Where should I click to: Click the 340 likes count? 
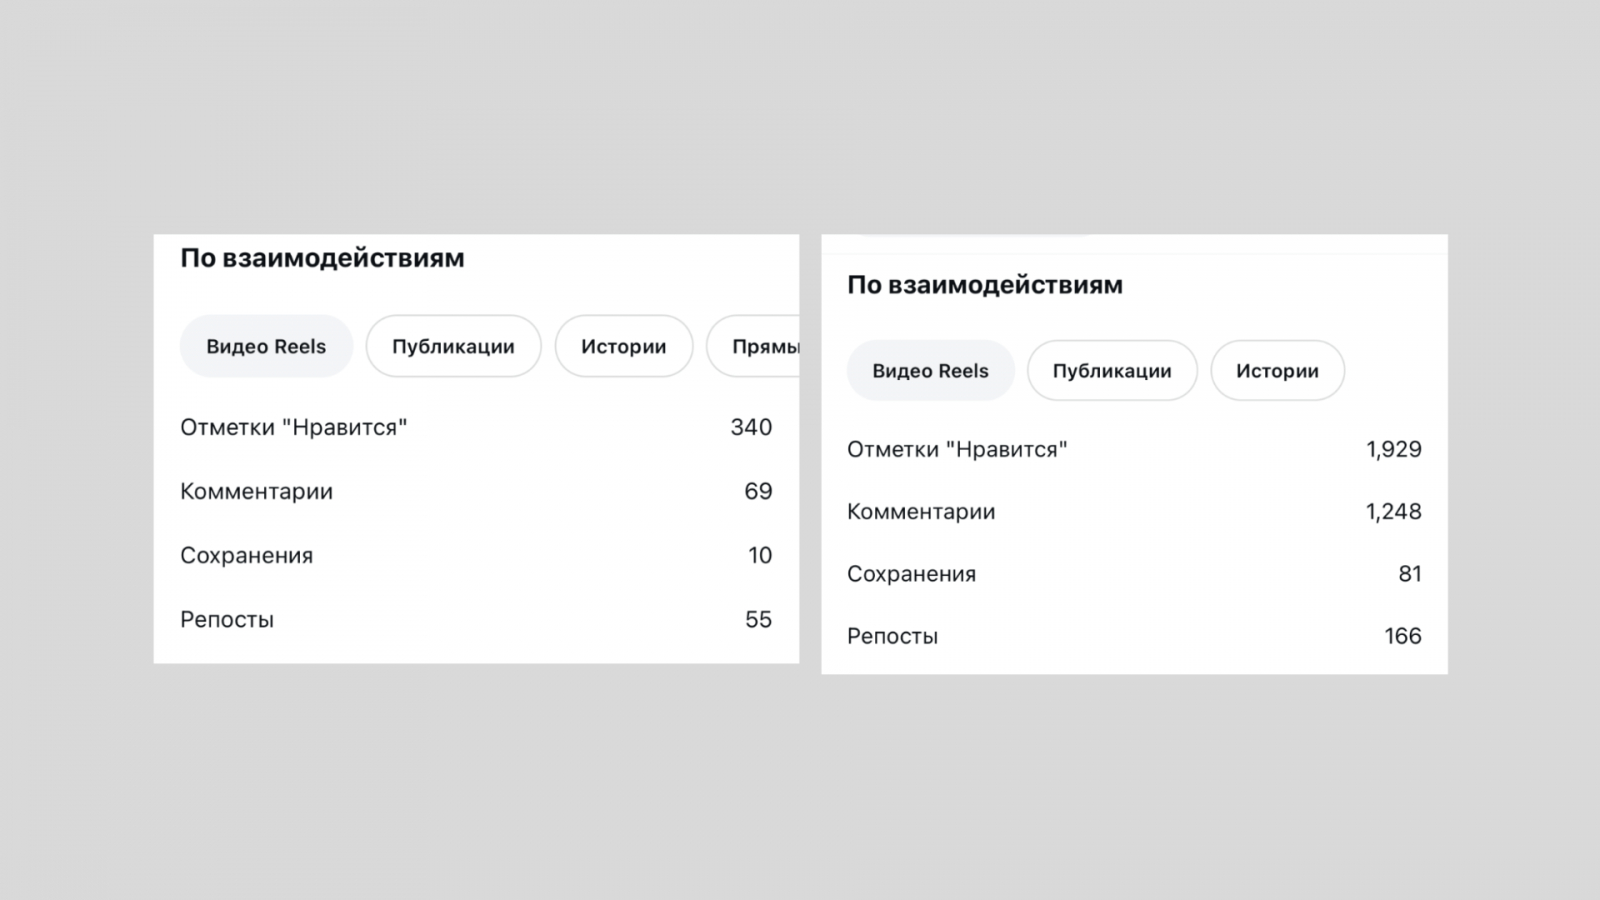(x=751, y=427)
